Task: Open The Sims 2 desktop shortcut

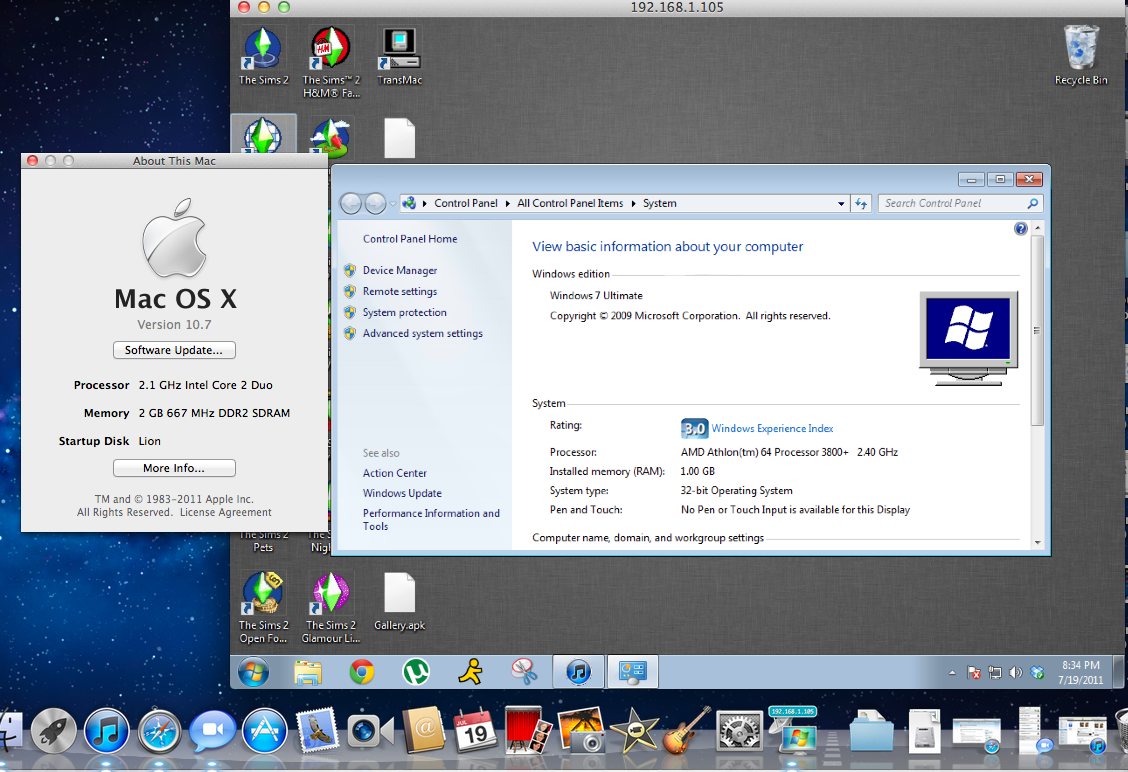Action: (x=263, y=56)
